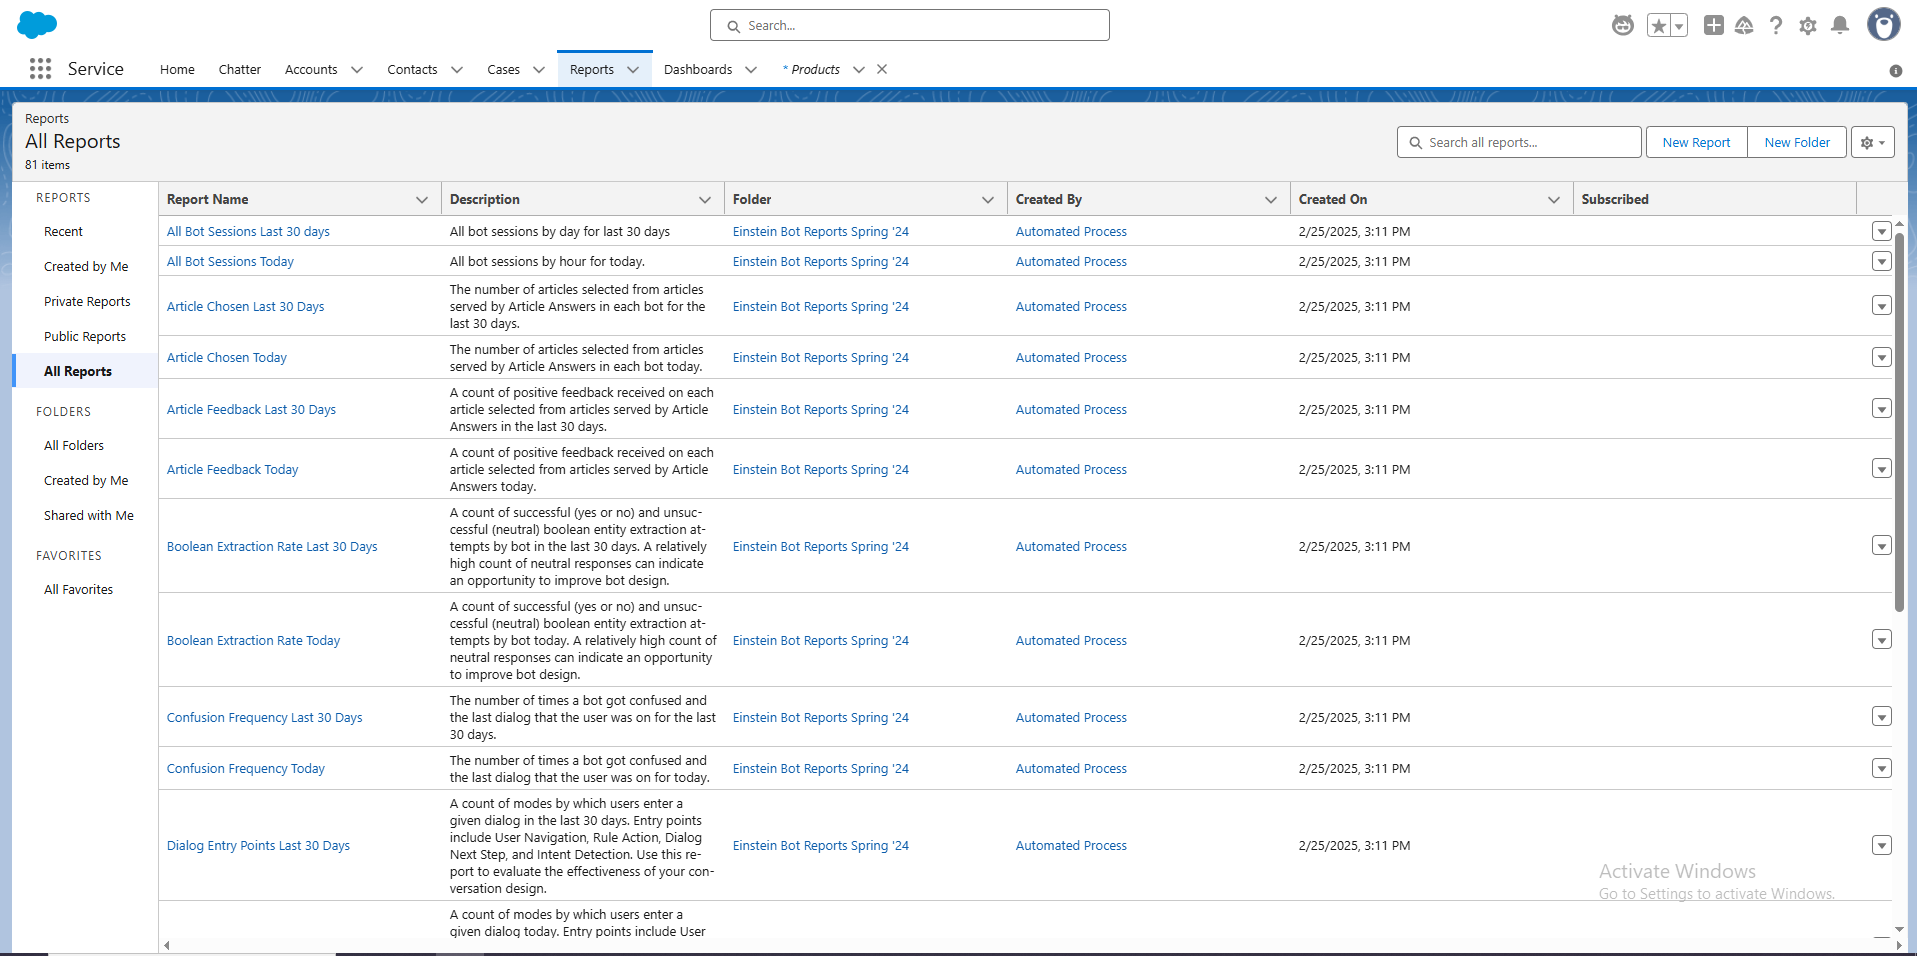Open Dialog Entry Points Last 30 Days report
This screenshot has width=1917, height=956.
(258, 845)
